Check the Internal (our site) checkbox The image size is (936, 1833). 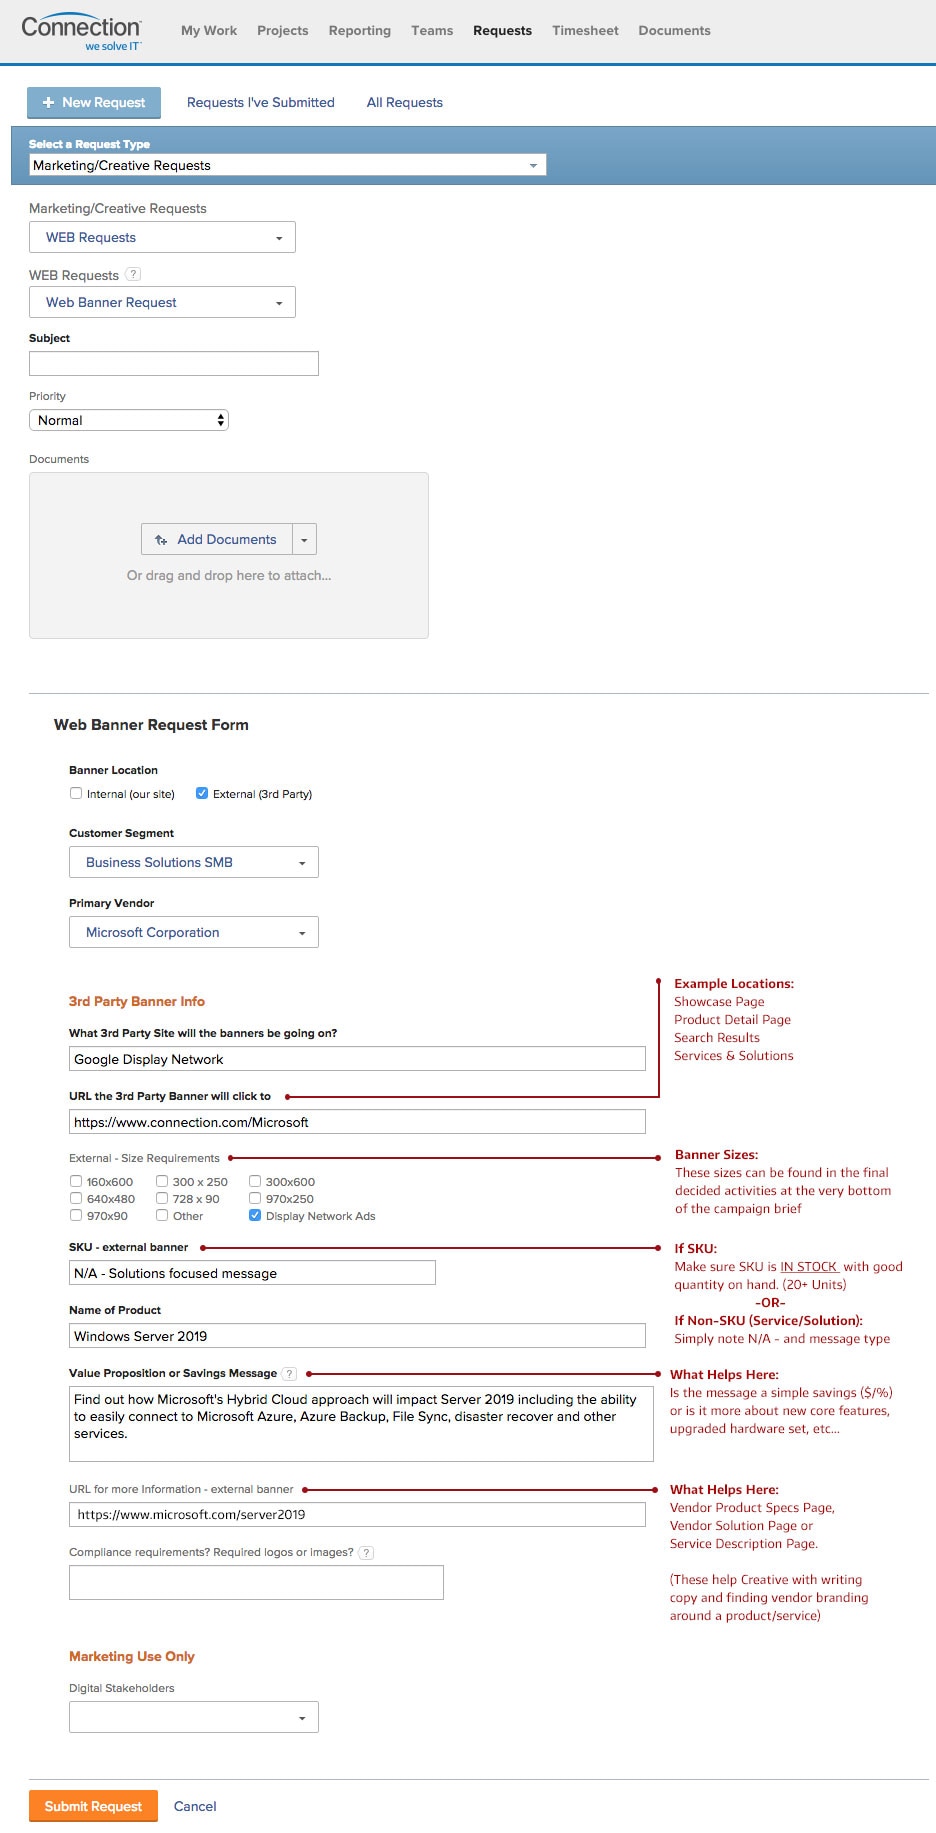coord(76,793)
